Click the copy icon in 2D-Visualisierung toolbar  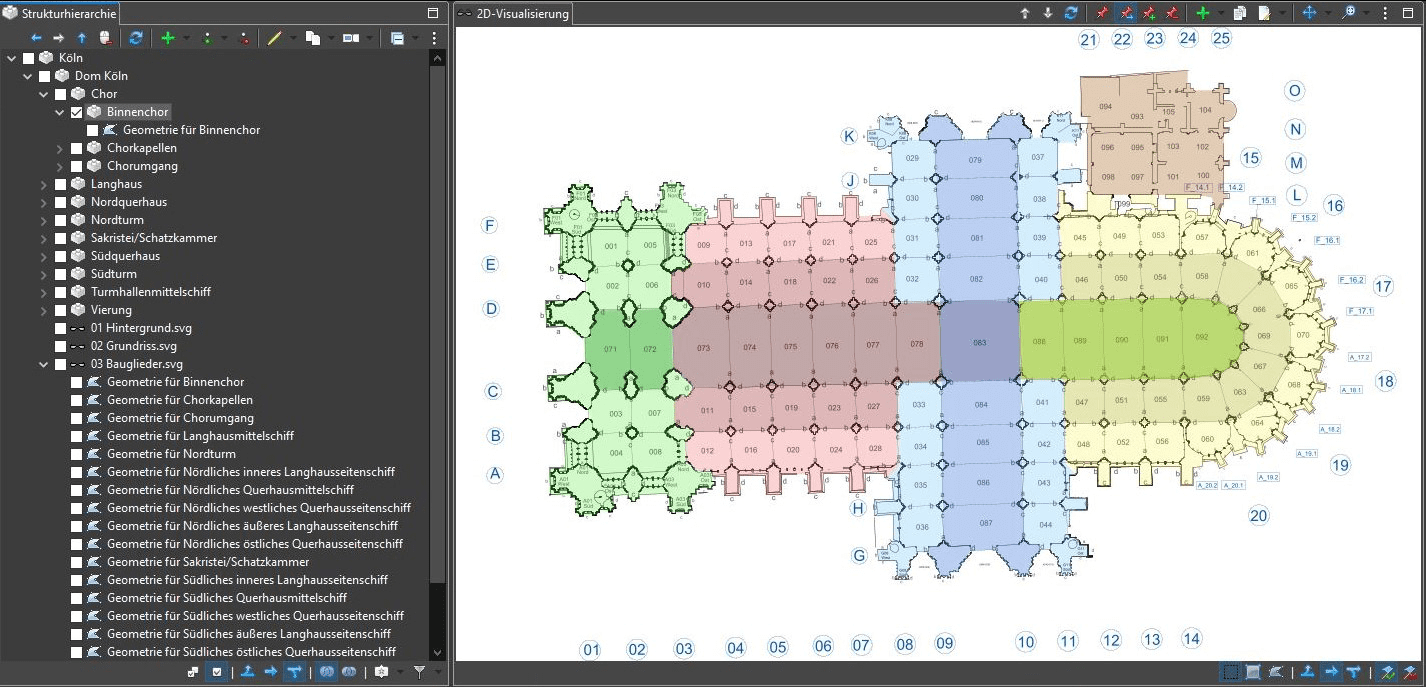tap(1240, 14)
